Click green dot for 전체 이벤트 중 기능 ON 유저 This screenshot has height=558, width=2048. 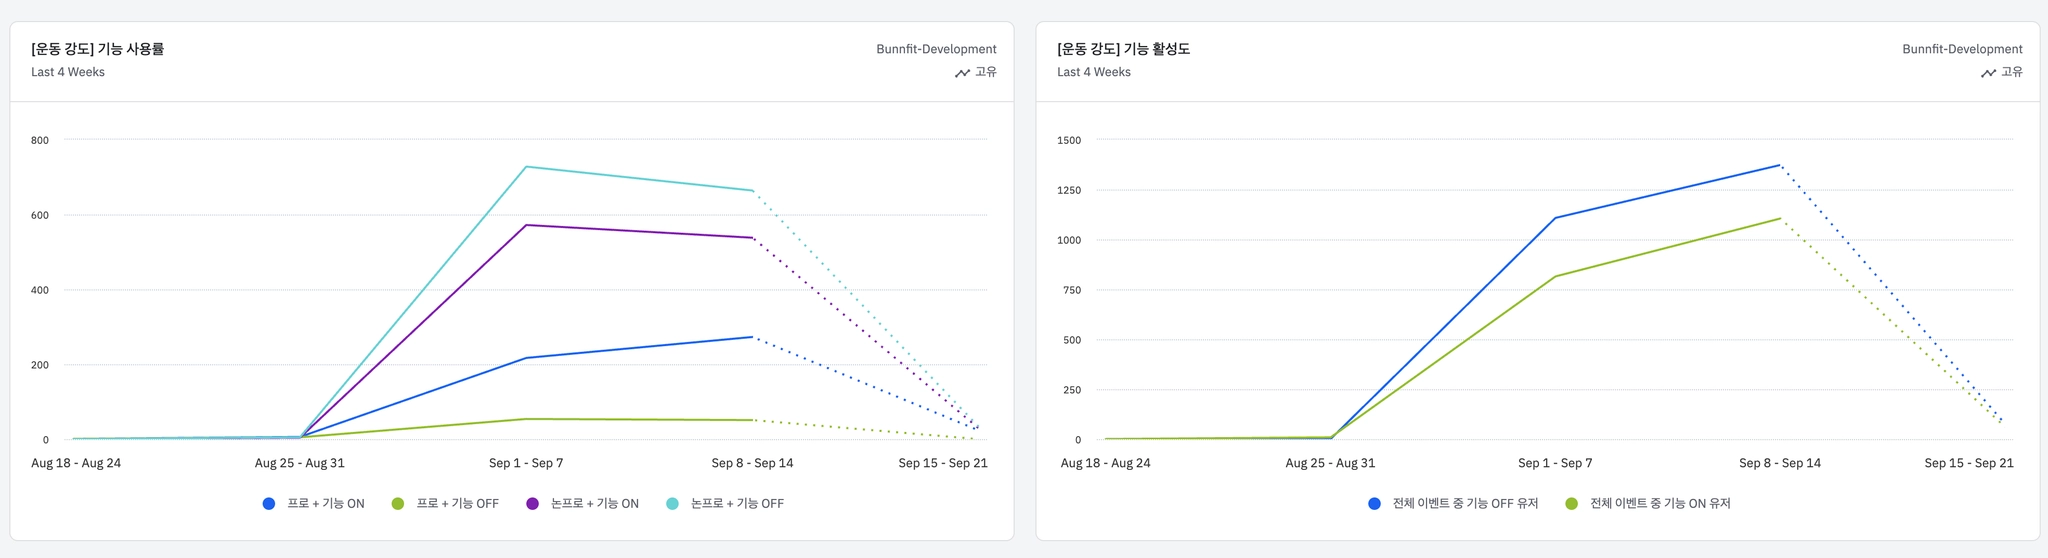point(1572,504)
